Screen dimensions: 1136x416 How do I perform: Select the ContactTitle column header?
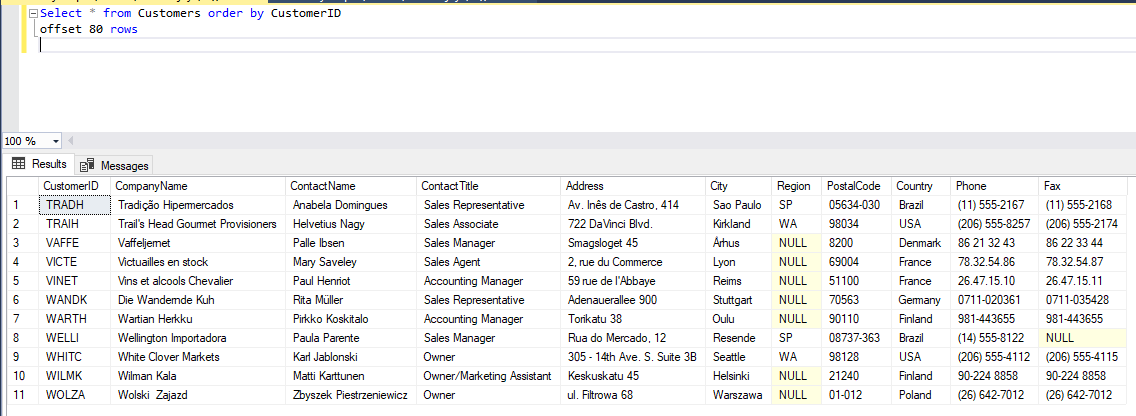click(450, 186)
